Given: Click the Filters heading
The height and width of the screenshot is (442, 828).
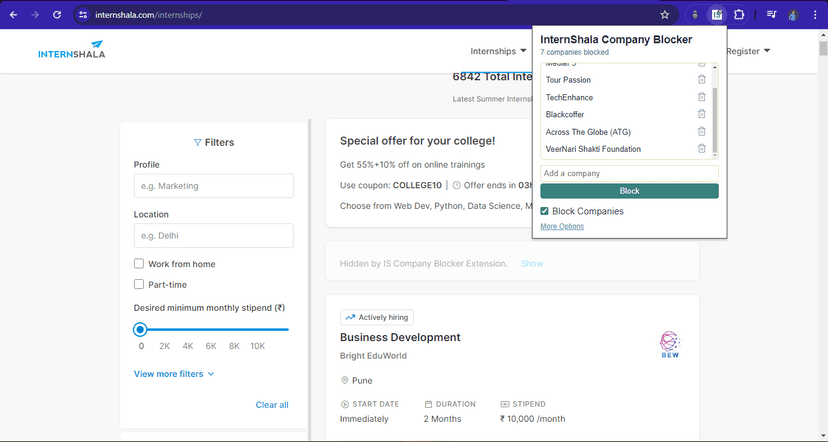Looking at the screenshot, I should 214,143.
